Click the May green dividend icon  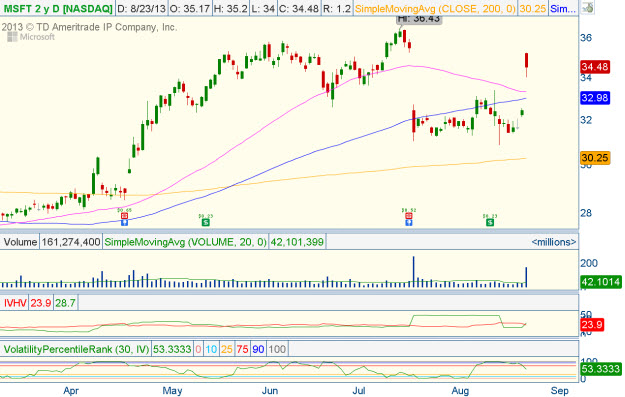tap(206, 222)
